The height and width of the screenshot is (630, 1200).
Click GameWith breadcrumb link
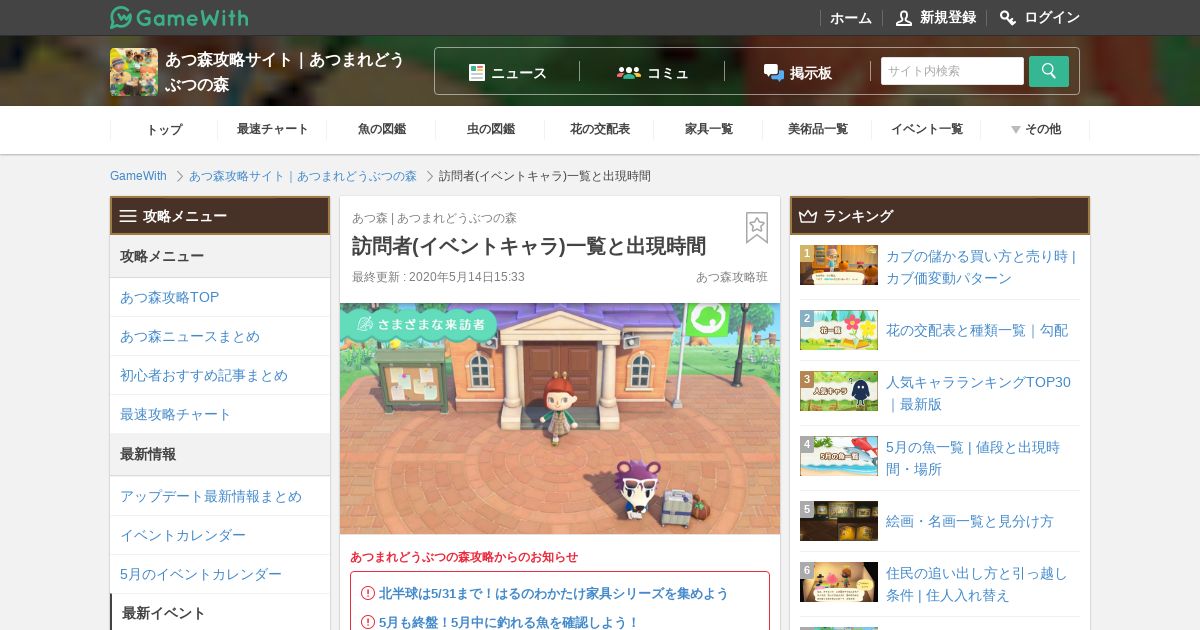tap(138, 176)
